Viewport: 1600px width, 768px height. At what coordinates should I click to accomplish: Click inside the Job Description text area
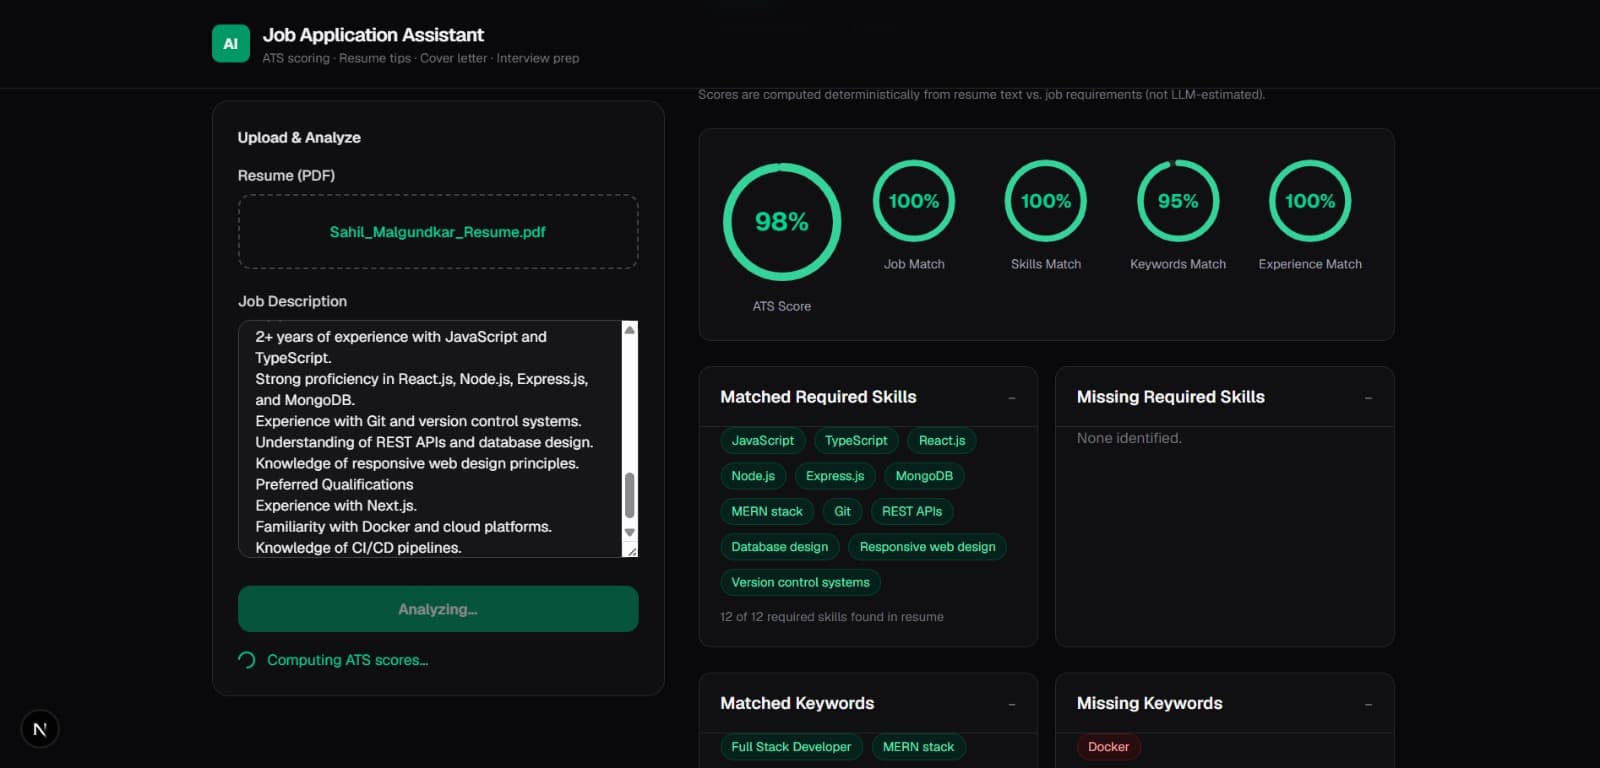[430, 439]
